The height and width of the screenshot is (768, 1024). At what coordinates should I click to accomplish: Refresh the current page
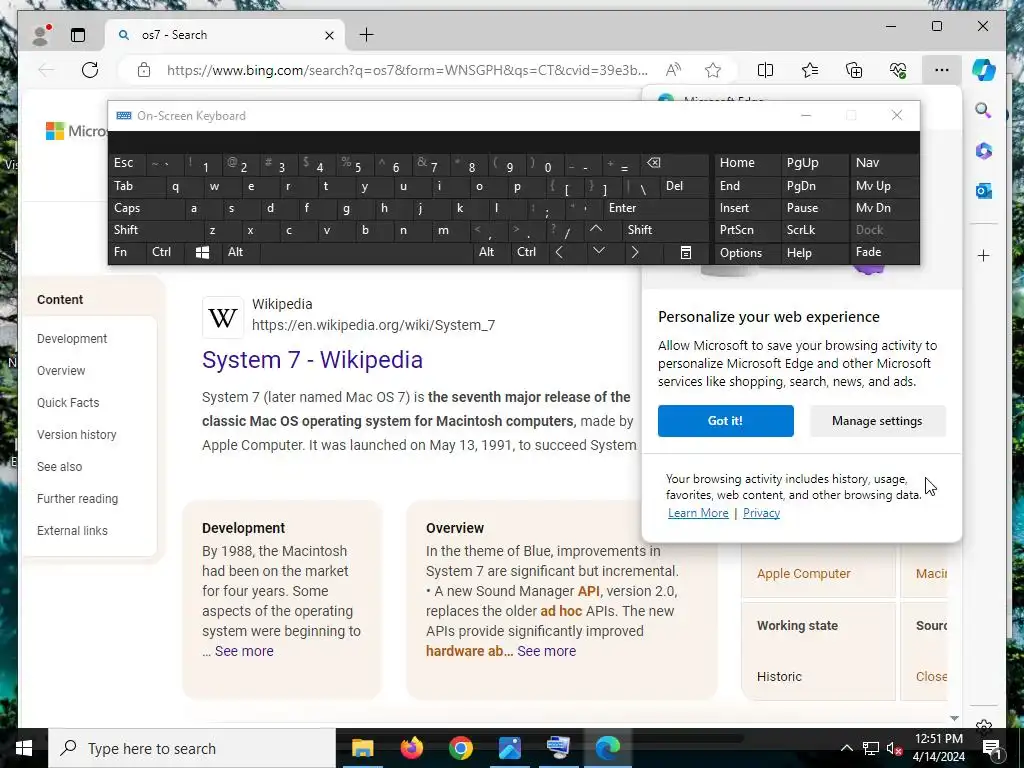tap(90, 70)
